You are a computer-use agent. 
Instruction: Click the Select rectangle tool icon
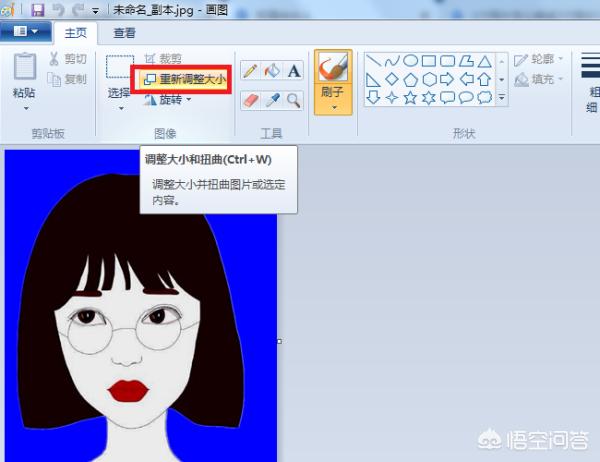[x=119, y=67]
